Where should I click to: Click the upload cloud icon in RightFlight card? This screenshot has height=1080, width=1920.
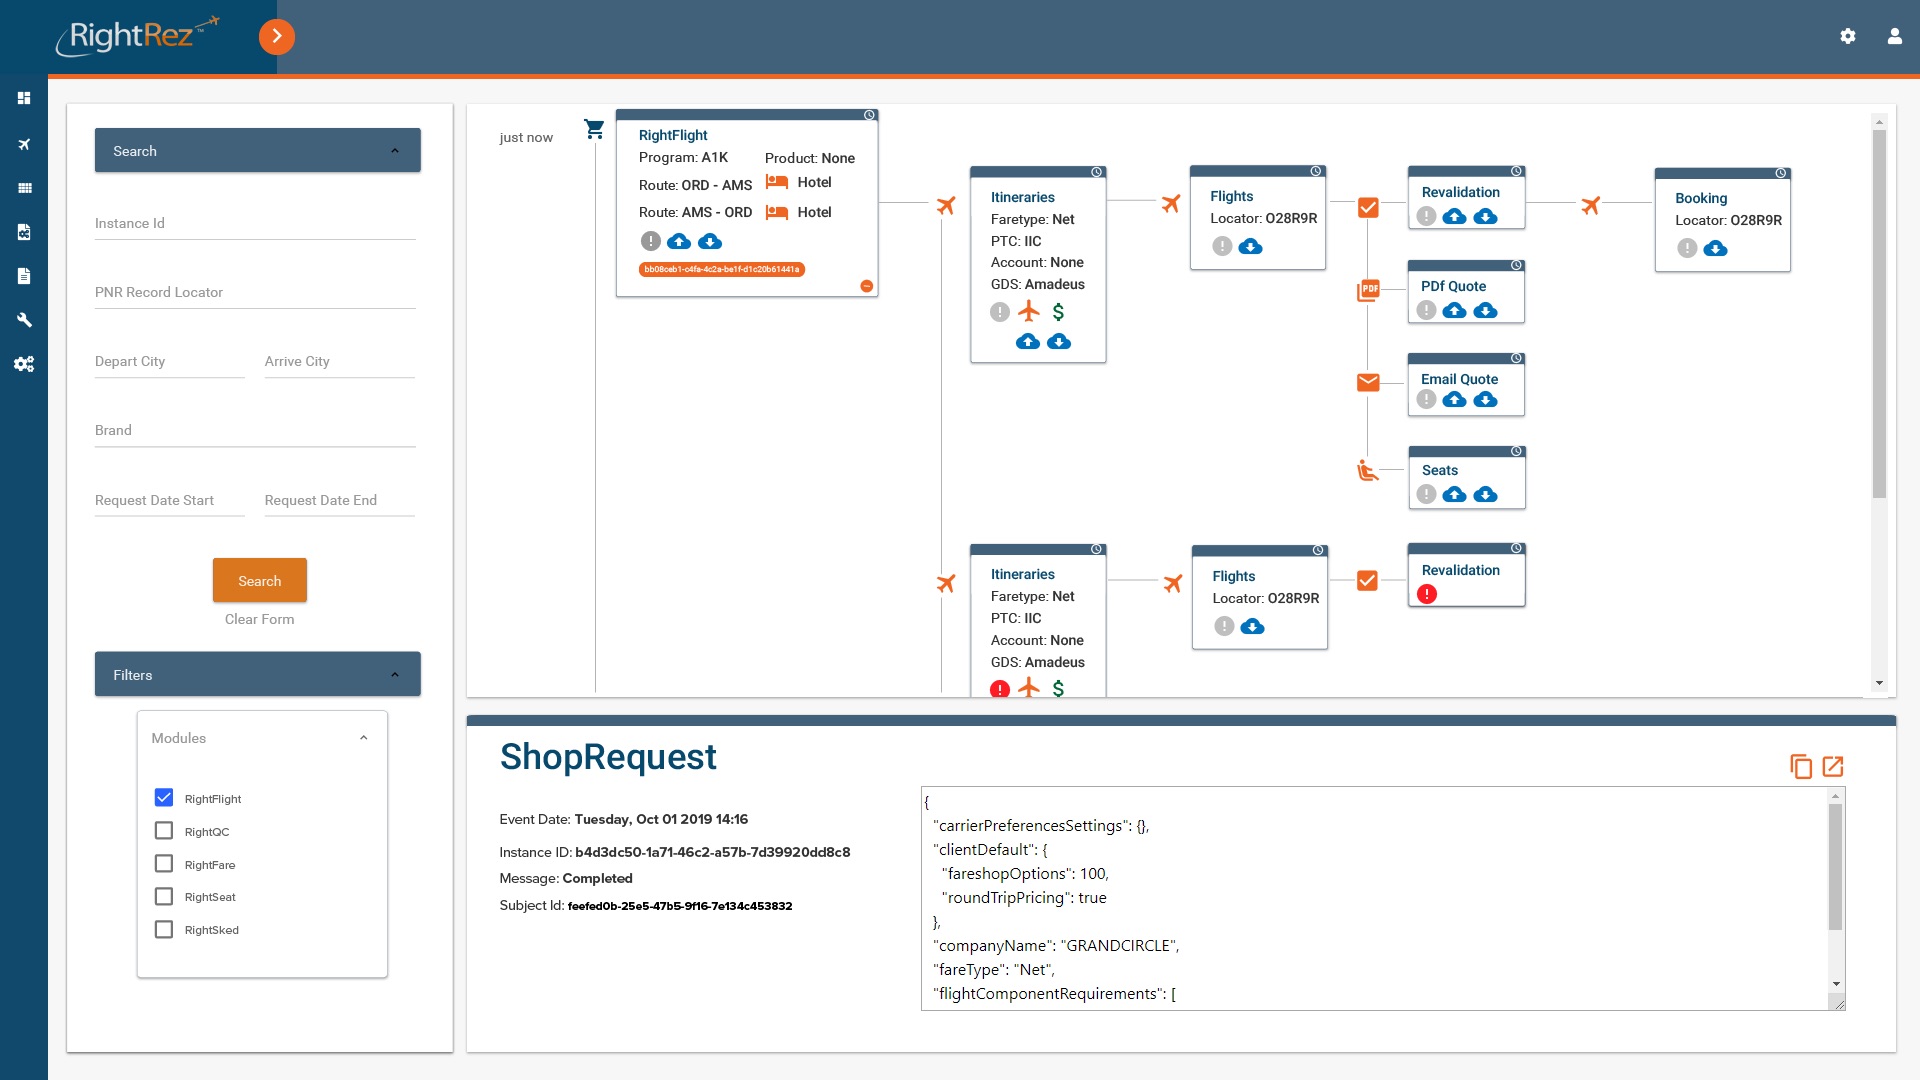[679, 241]
